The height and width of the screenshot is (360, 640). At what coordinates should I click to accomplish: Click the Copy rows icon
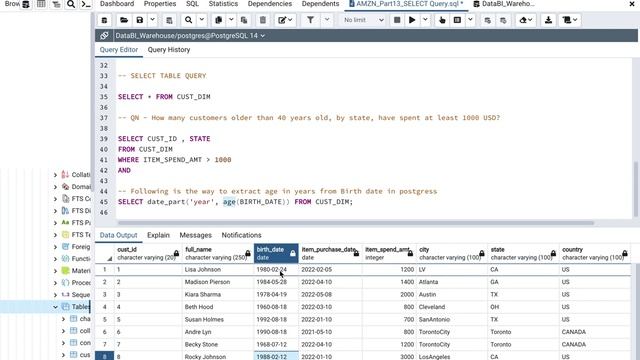coord(218,20)
